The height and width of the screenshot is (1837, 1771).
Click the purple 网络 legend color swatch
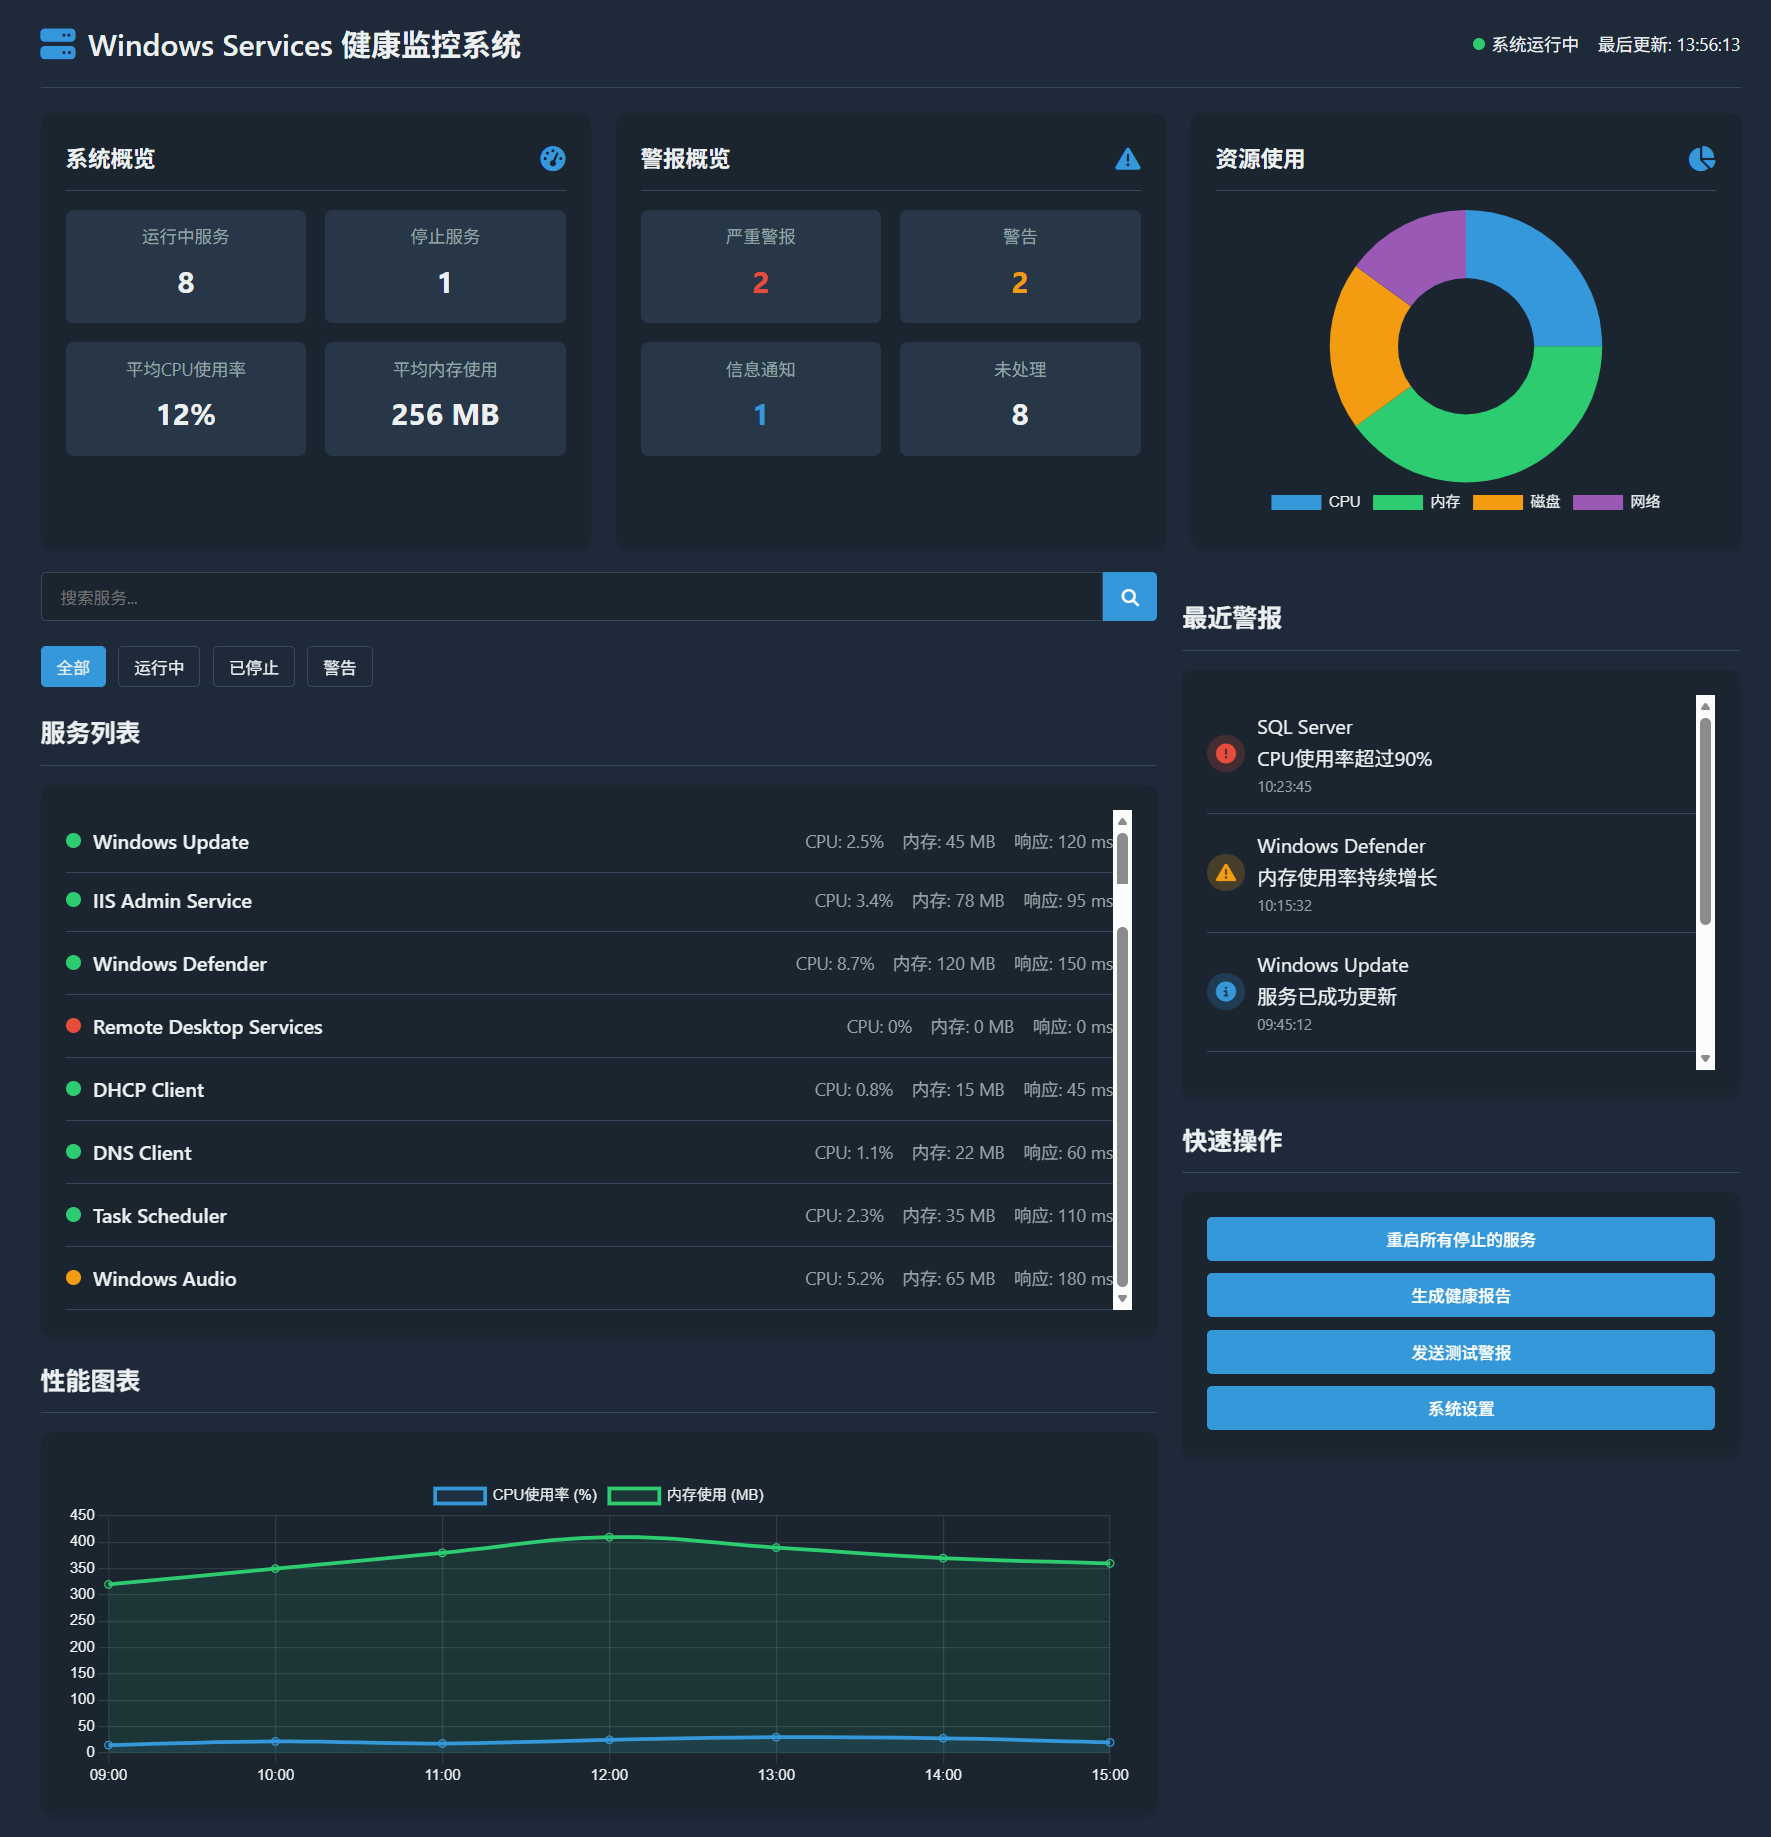click(x=1598, y=502)
